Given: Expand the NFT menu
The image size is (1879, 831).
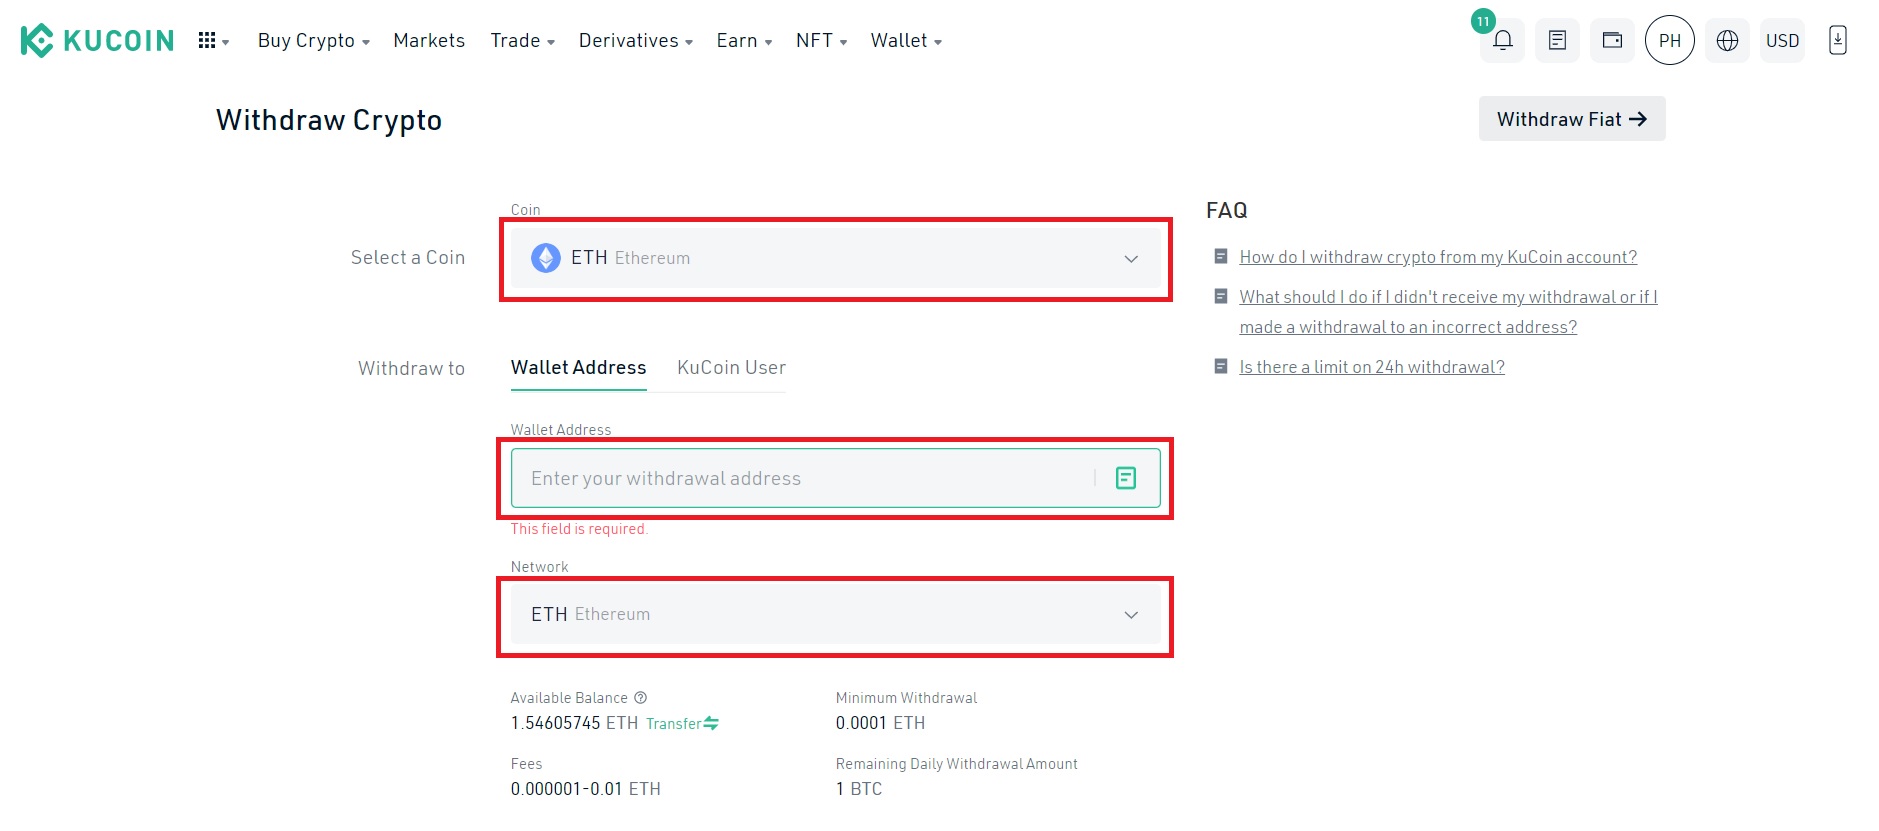Looking at the screenshot, I should pos(821,41).
